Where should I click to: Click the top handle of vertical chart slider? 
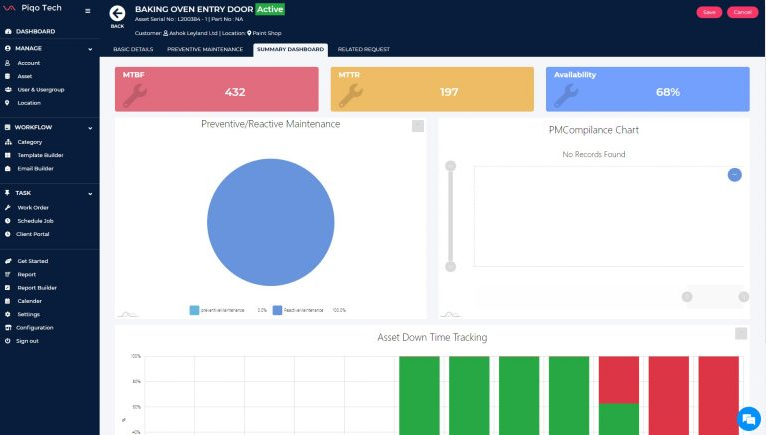tap(450, 166)
